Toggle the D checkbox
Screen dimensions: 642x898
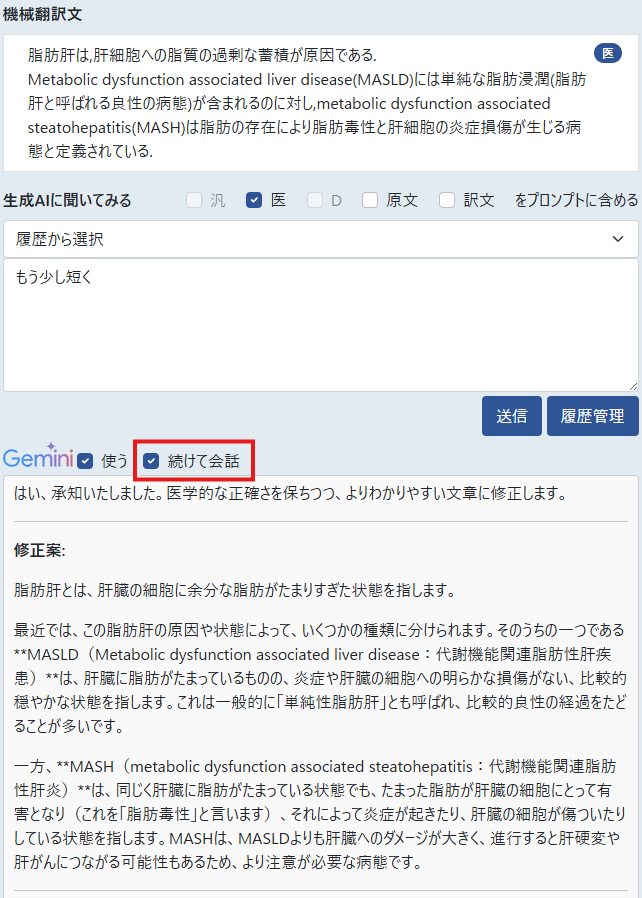315,200
